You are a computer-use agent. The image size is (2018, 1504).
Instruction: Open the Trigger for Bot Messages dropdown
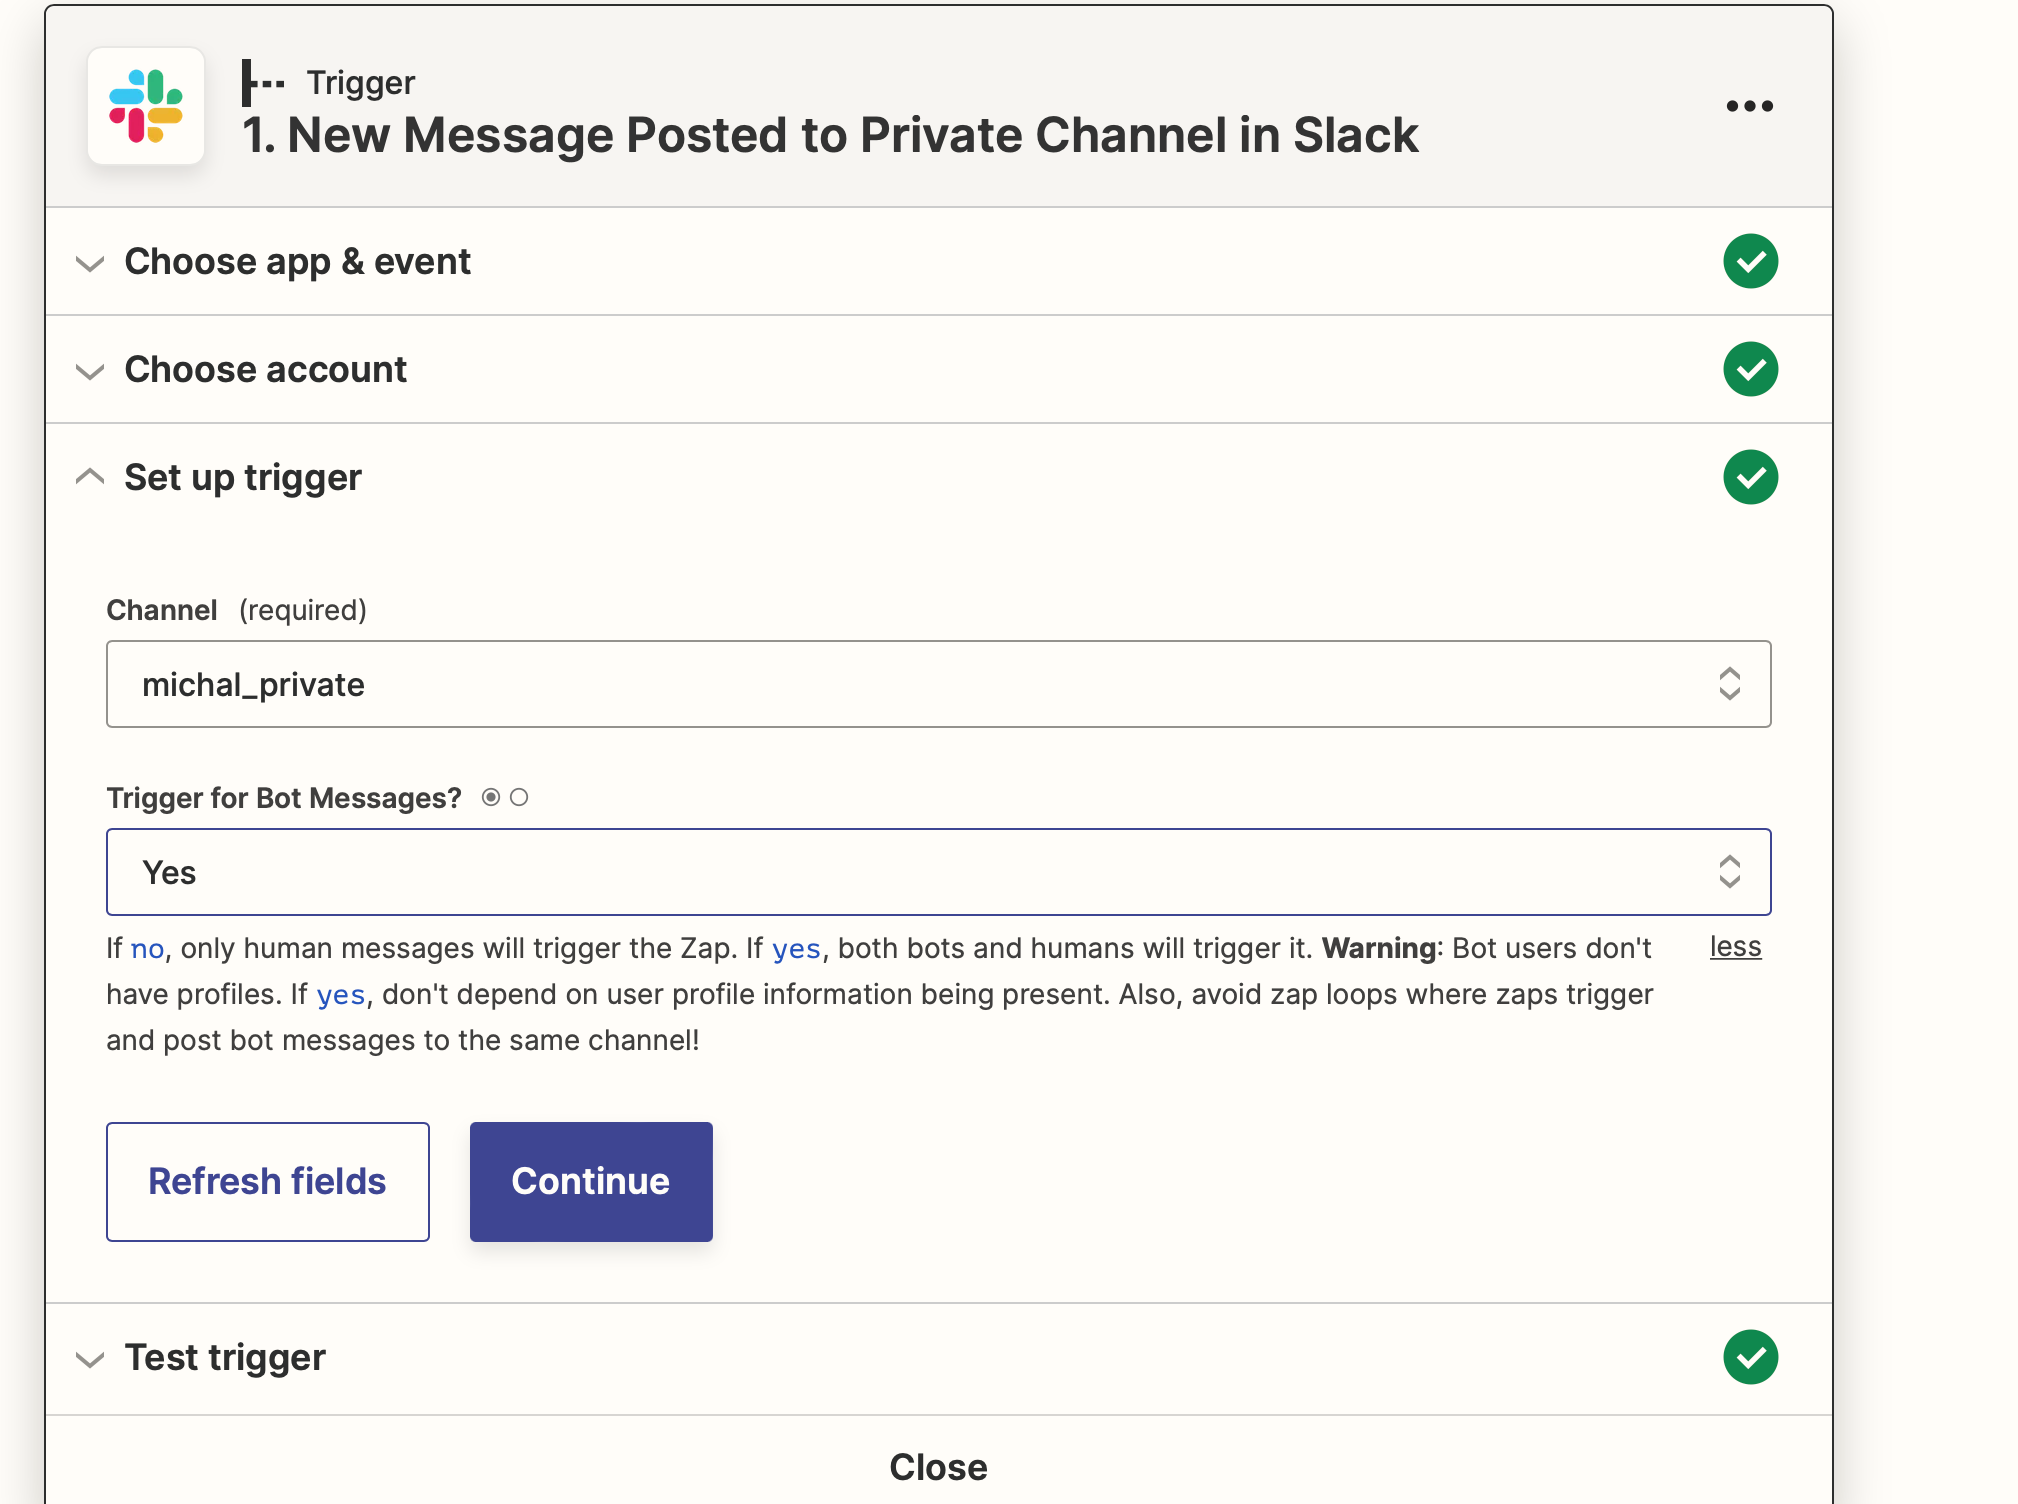[938, 872]
